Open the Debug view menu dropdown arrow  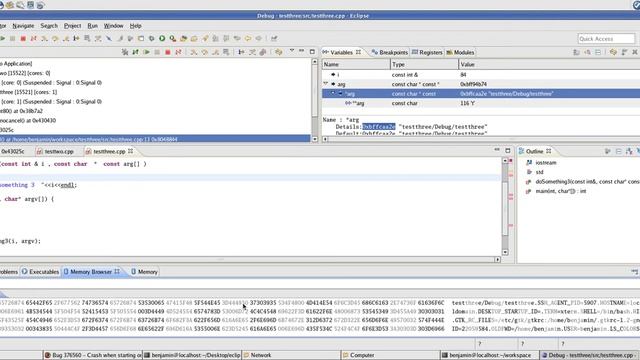292,51
